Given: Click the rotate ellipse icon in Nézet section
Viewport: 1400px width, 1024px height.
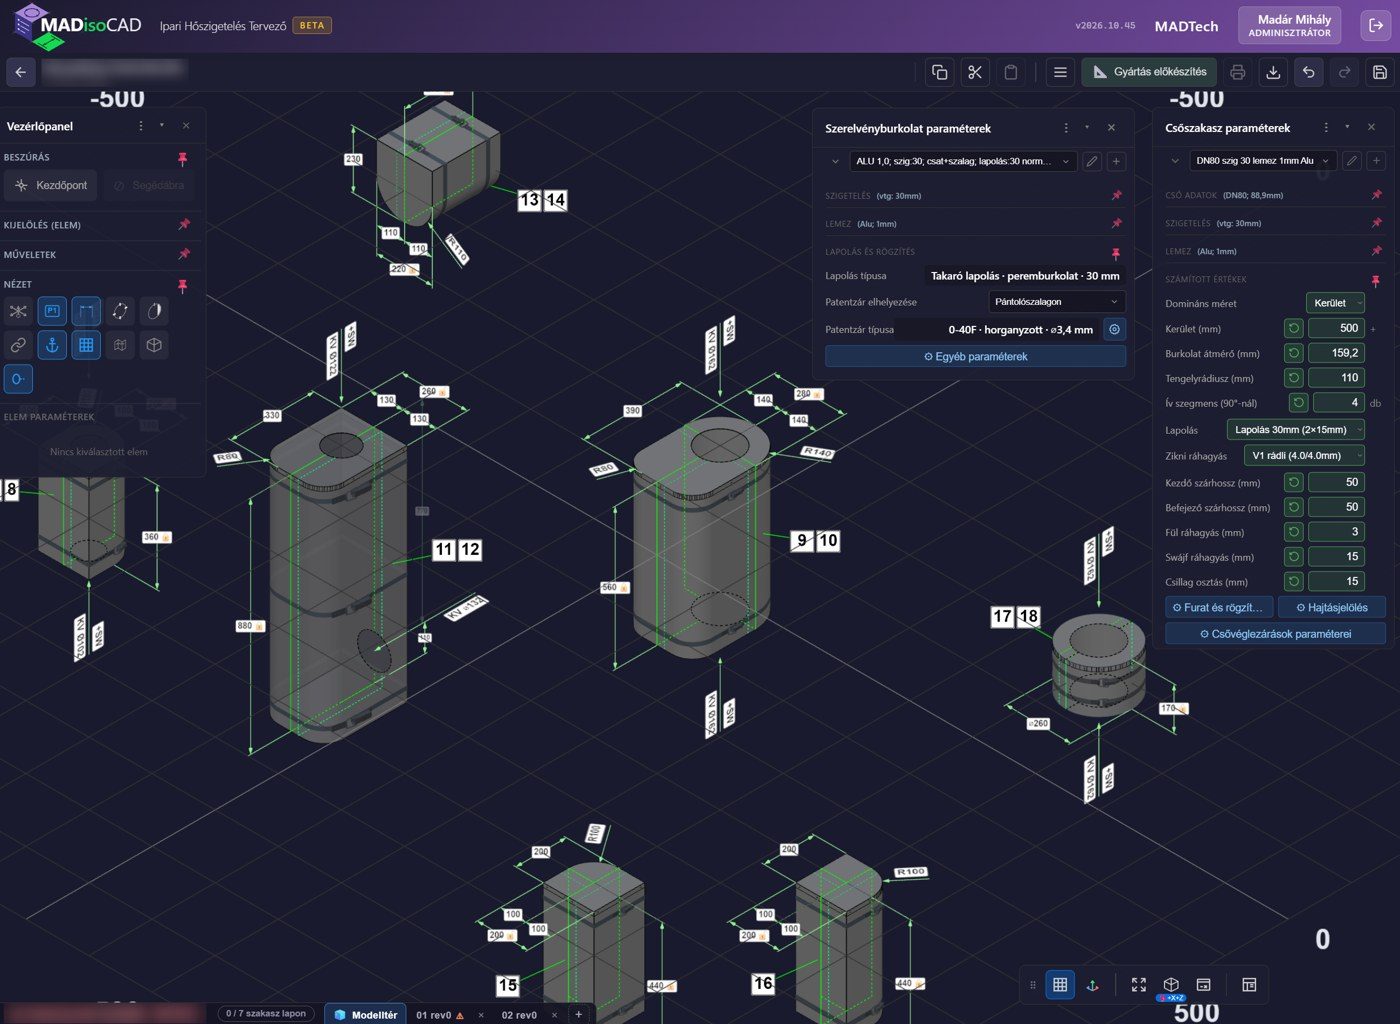Looking at the screenshot, I should 120,311.
